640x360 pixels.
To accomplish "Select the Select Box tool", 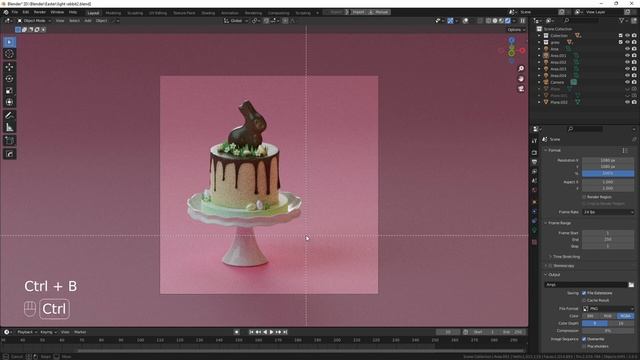I will point(9,42).
